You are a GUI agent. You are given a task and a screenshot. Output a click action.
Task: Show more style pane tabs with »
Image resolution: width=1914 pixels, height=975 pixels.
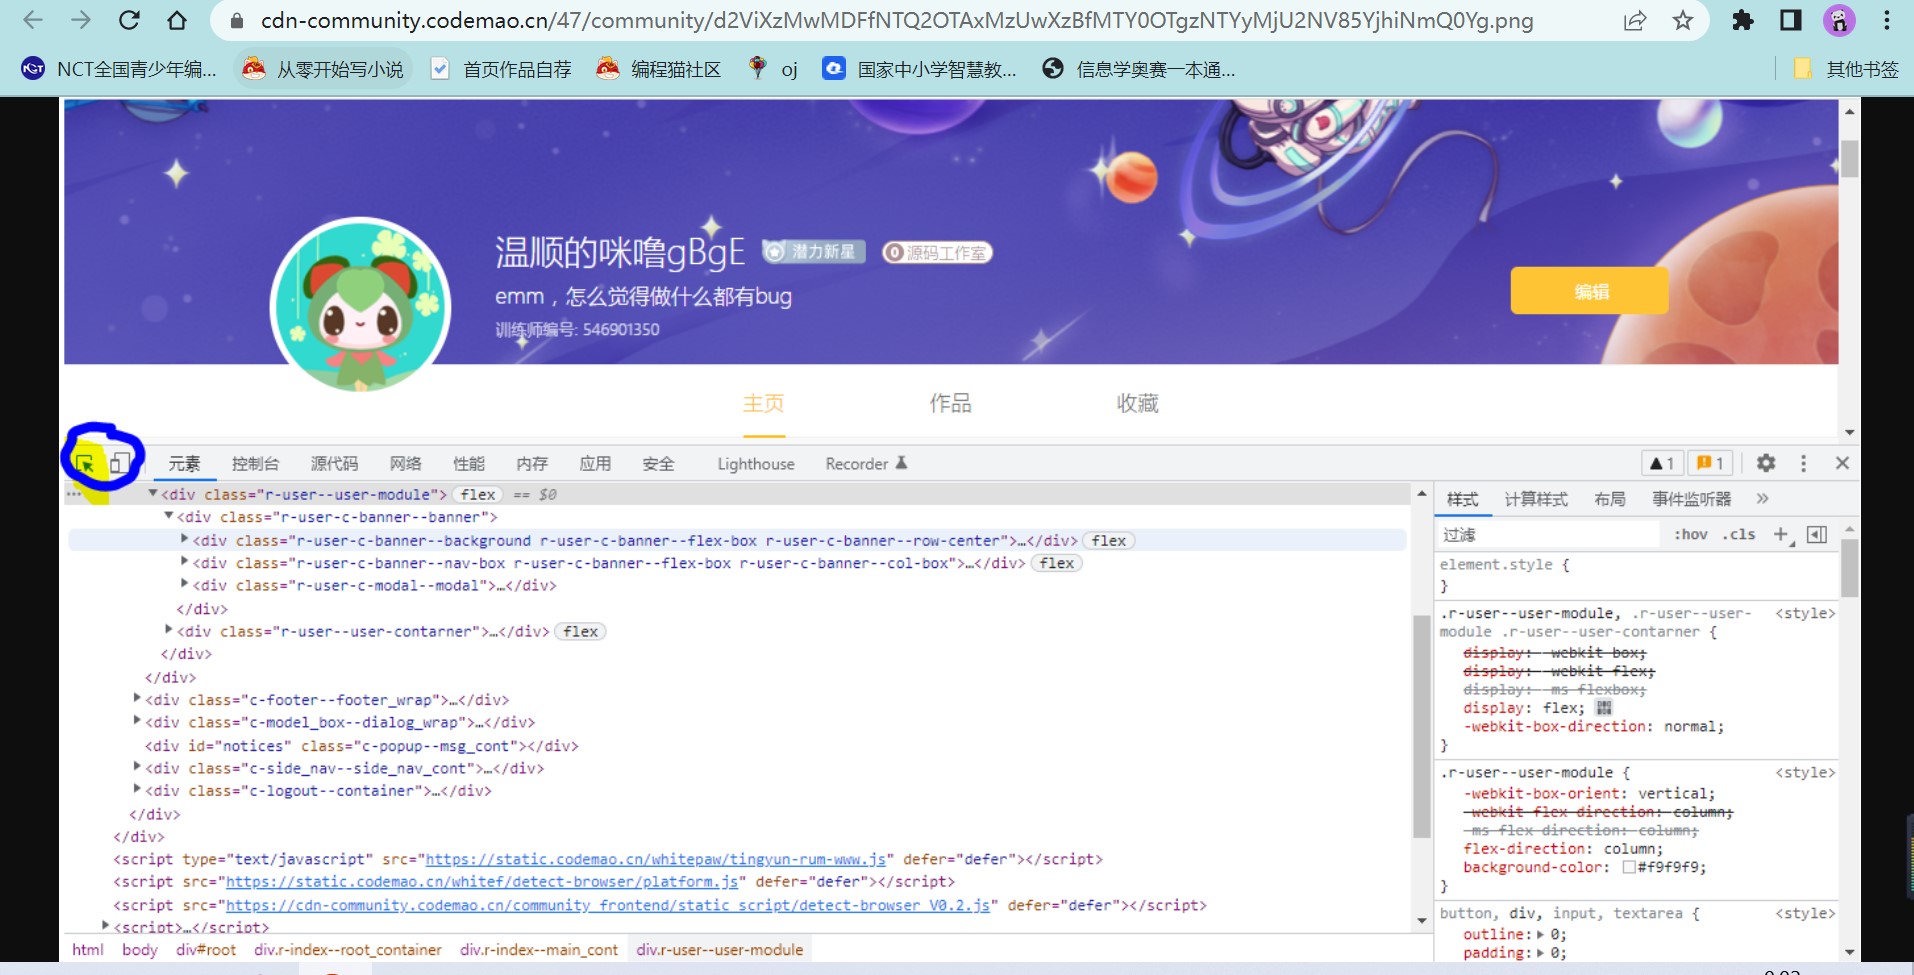[1762, 498]
